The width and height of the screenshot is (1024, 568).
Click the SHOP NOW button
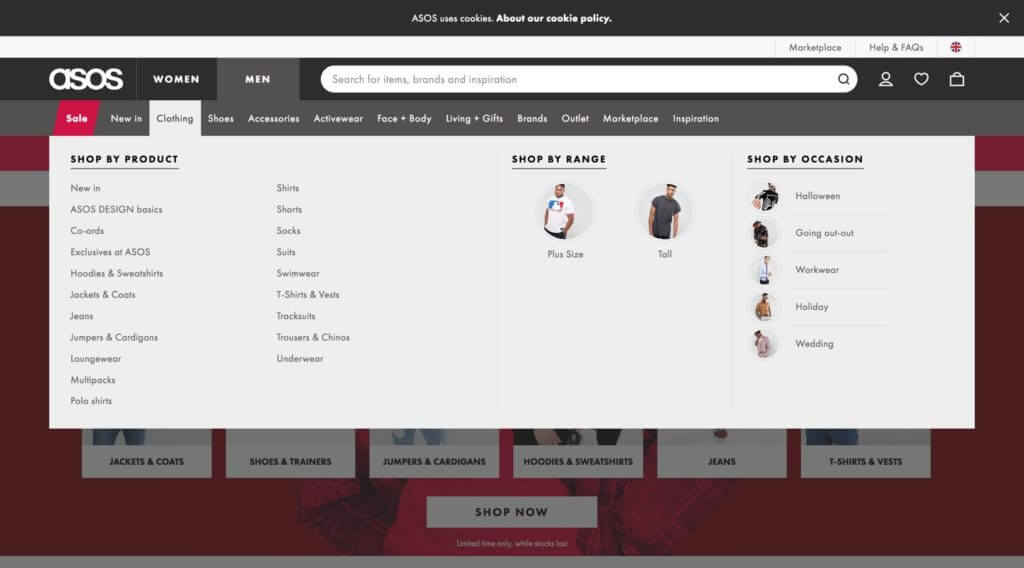[511, 512]
